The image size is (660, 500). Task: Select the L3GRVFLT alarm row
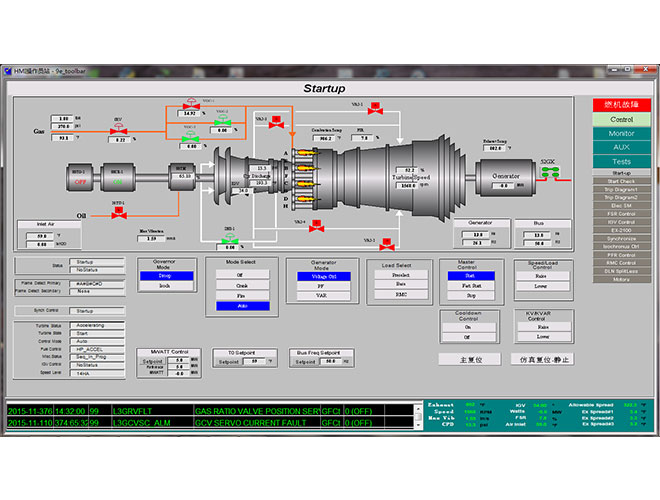click(210, 411)
